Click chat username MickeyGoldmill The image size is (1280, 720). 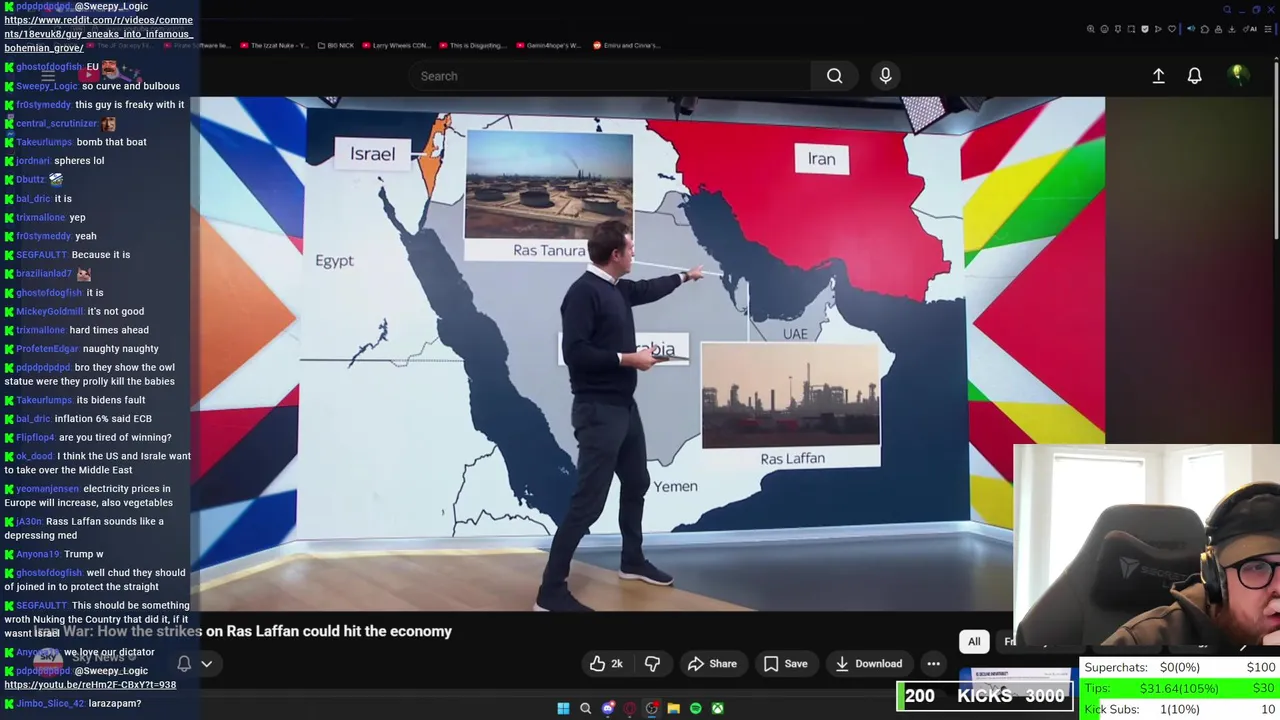(49, 312)
